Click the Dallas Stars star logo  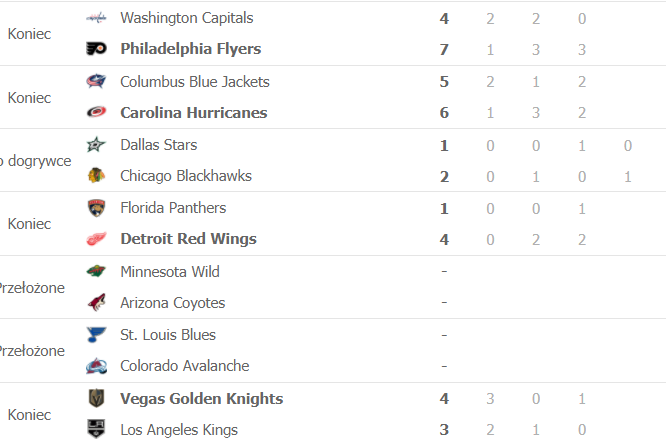(96, 145)
